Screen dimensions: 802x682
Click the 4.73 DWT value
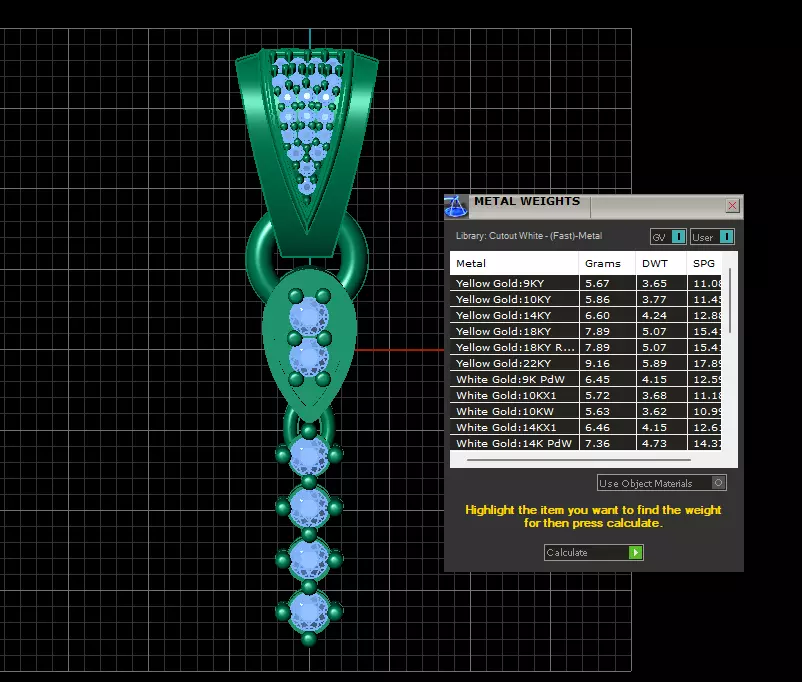tap(654, 443)
